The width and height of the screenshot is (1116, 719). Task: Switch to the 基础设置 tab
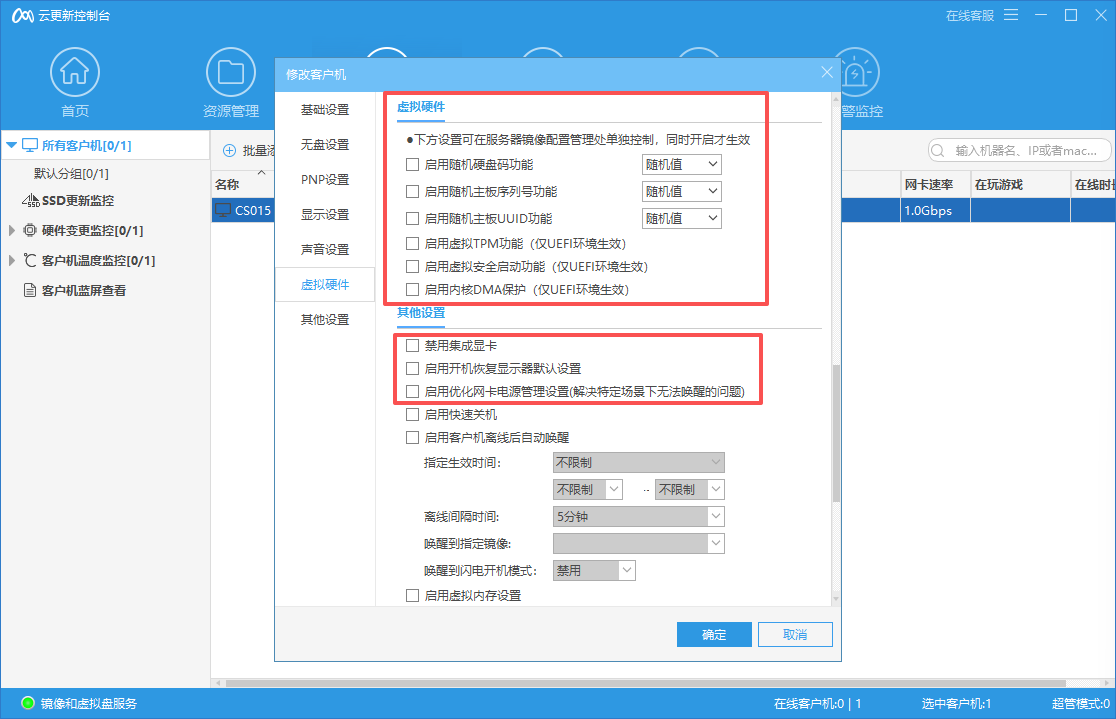point(325,109)
